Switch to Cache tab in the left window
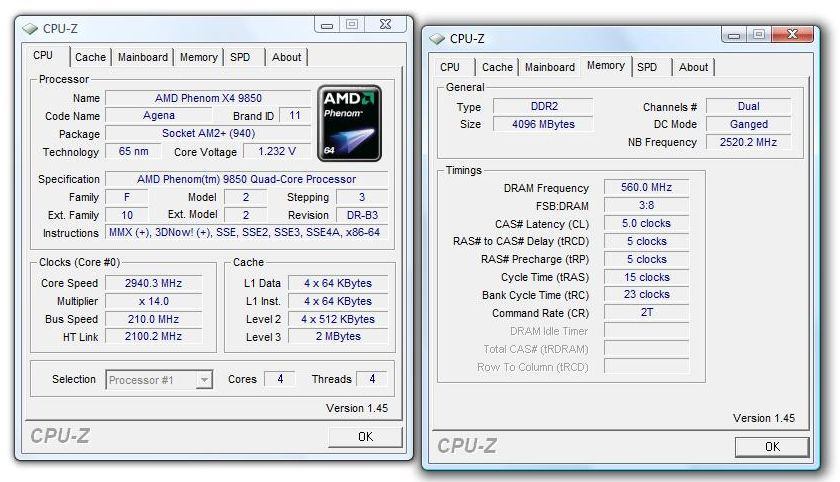The height and width of the screenshot is (482, 840). (x=91, y=57)
